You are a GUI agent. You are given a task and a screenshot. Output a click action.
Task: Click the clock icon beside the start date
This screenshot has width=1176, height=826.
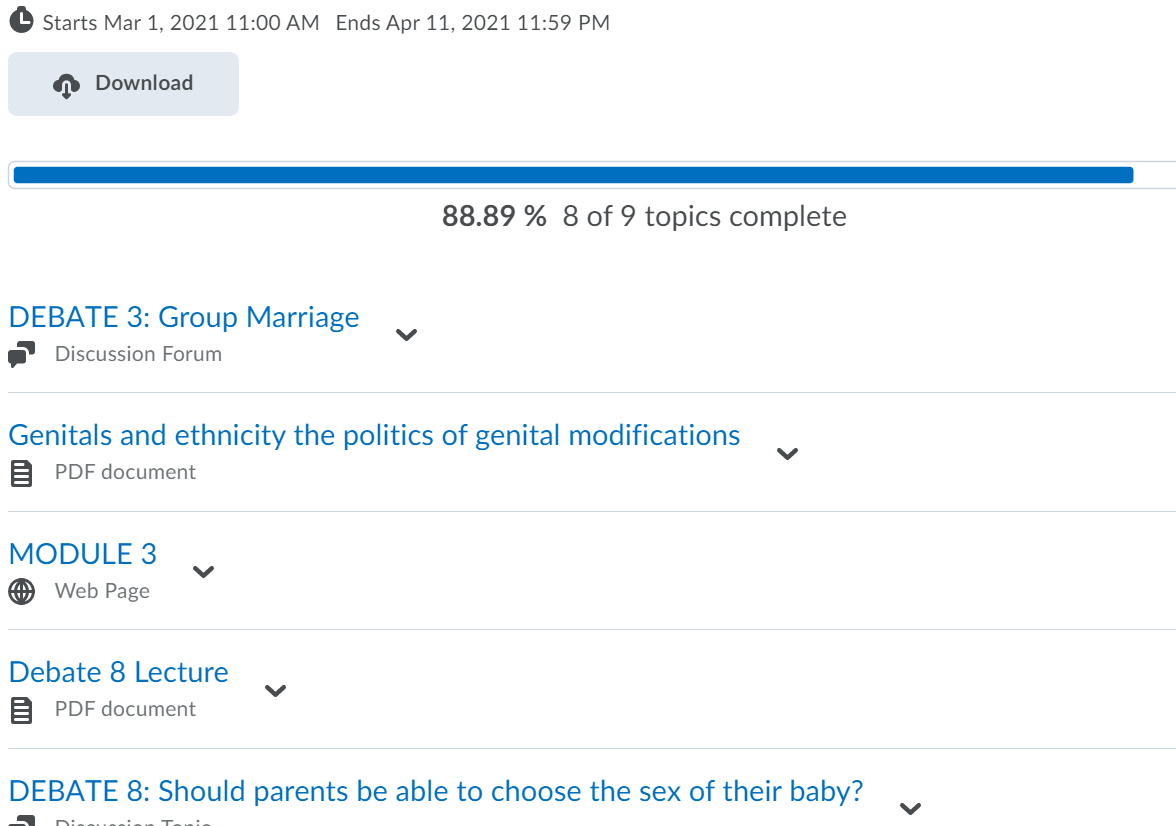21,20
